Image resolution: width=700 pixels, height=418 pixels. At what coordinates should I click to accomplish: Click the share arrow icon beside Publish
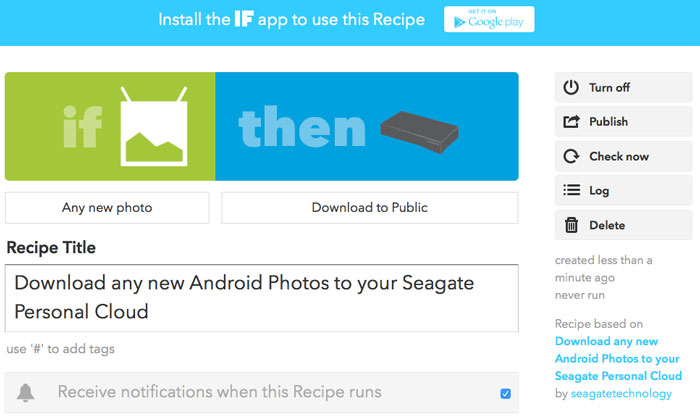pos(571,121)
